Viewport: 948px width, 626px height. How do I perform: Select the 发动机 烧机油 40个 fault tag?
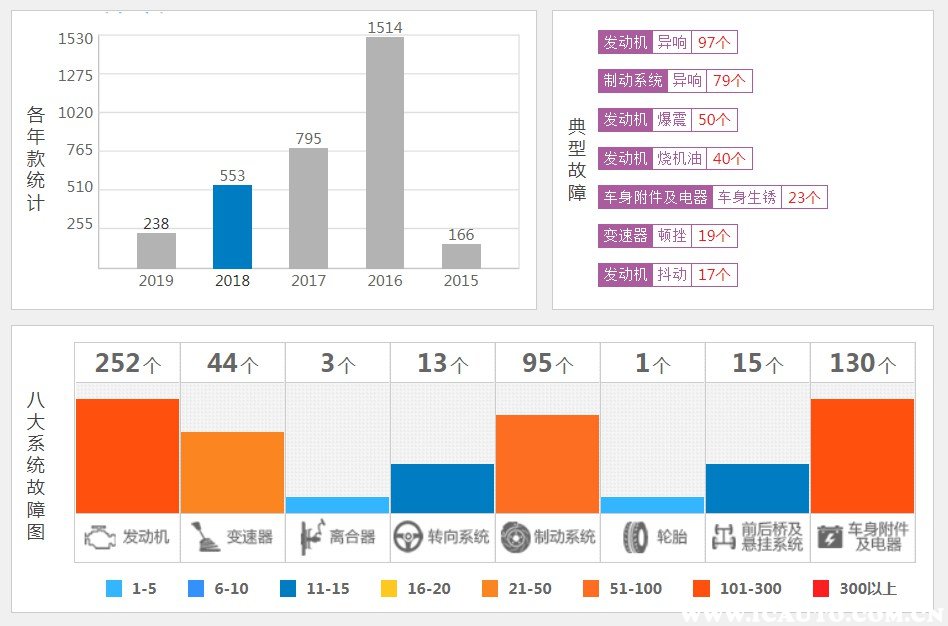tap(674, 158)
